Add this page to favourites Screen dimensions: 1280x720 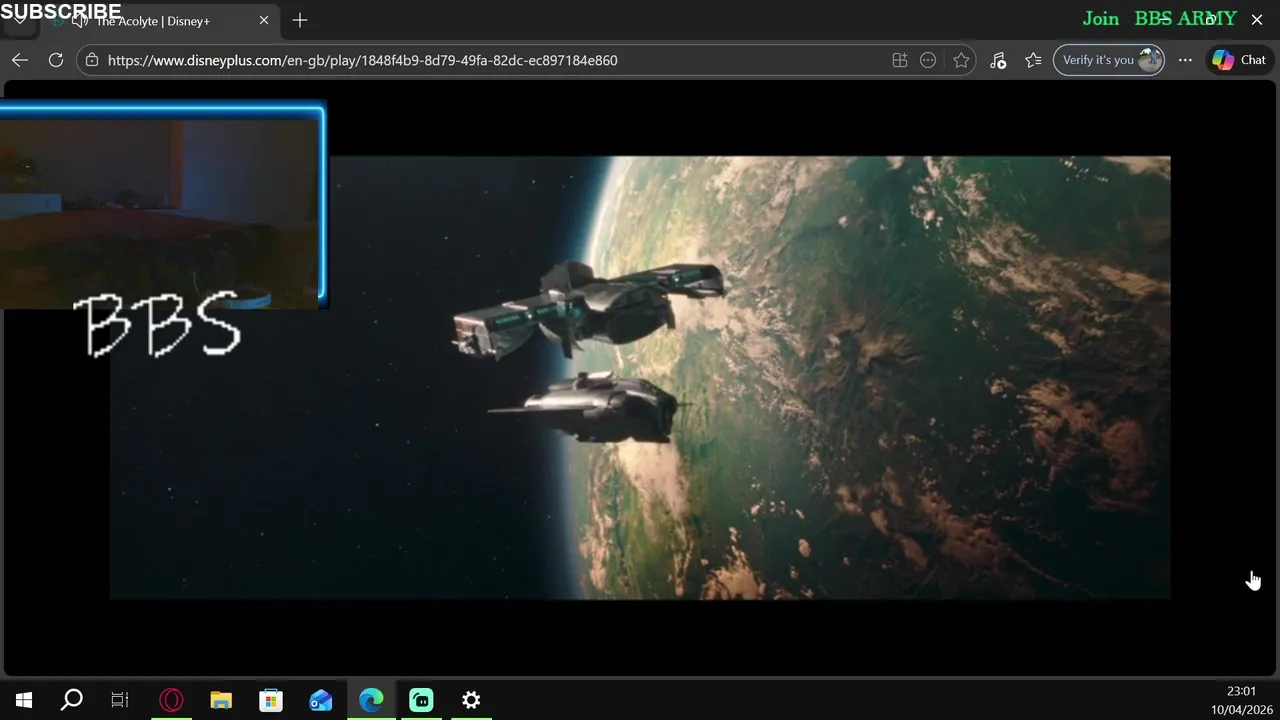[961, 60]
